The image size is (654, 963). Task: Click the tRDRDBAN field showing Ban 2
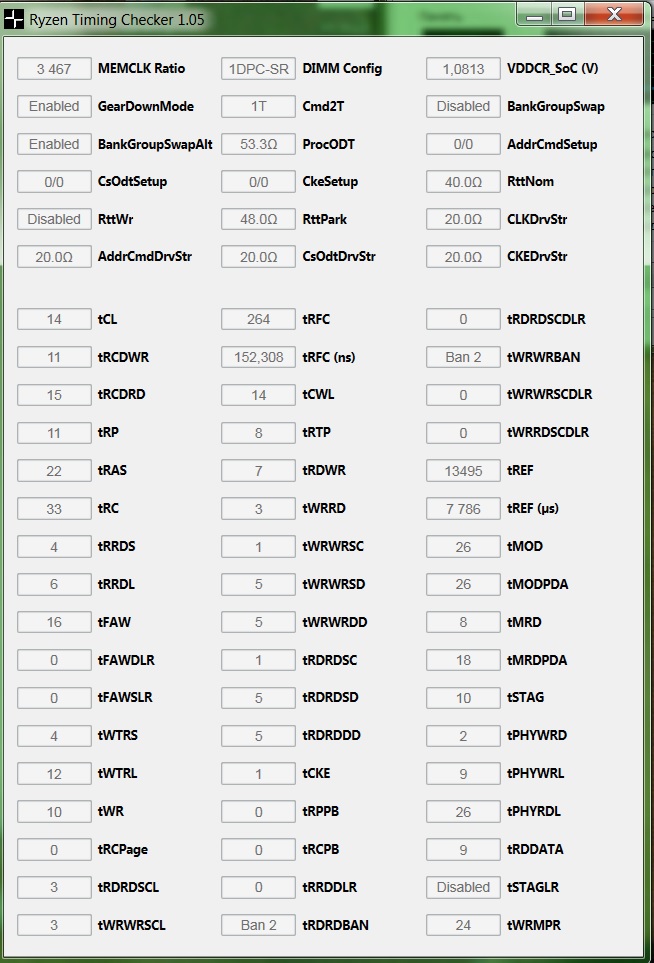pos(259,926)
